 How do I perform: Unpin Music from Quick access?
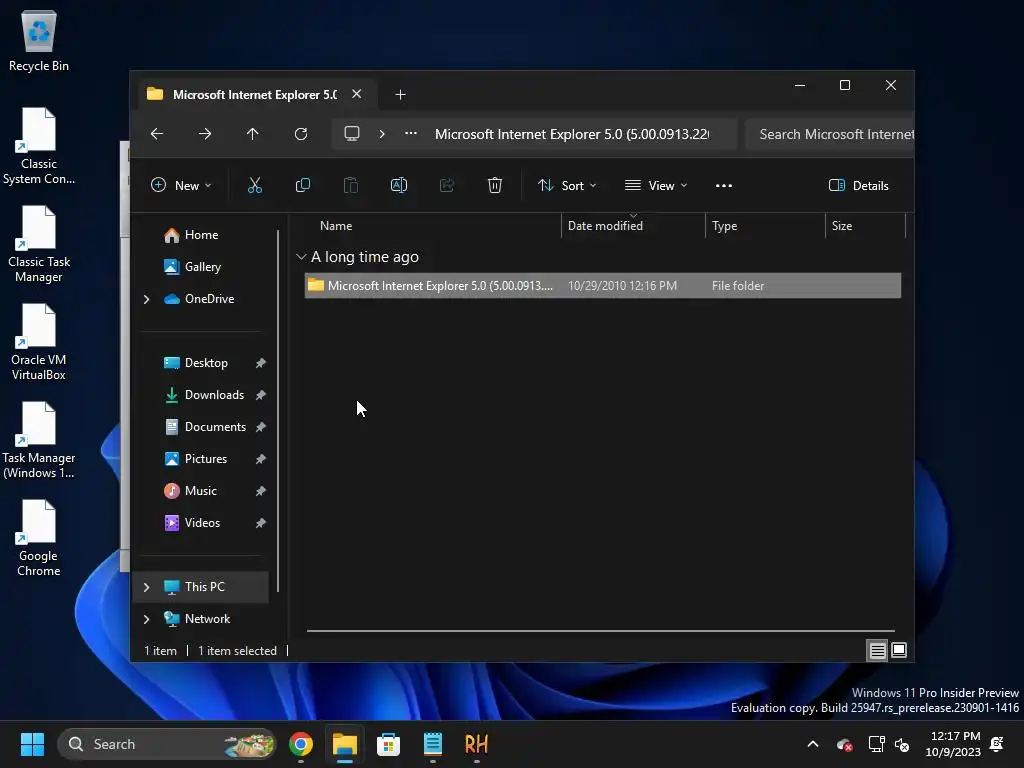coord(261,491)
